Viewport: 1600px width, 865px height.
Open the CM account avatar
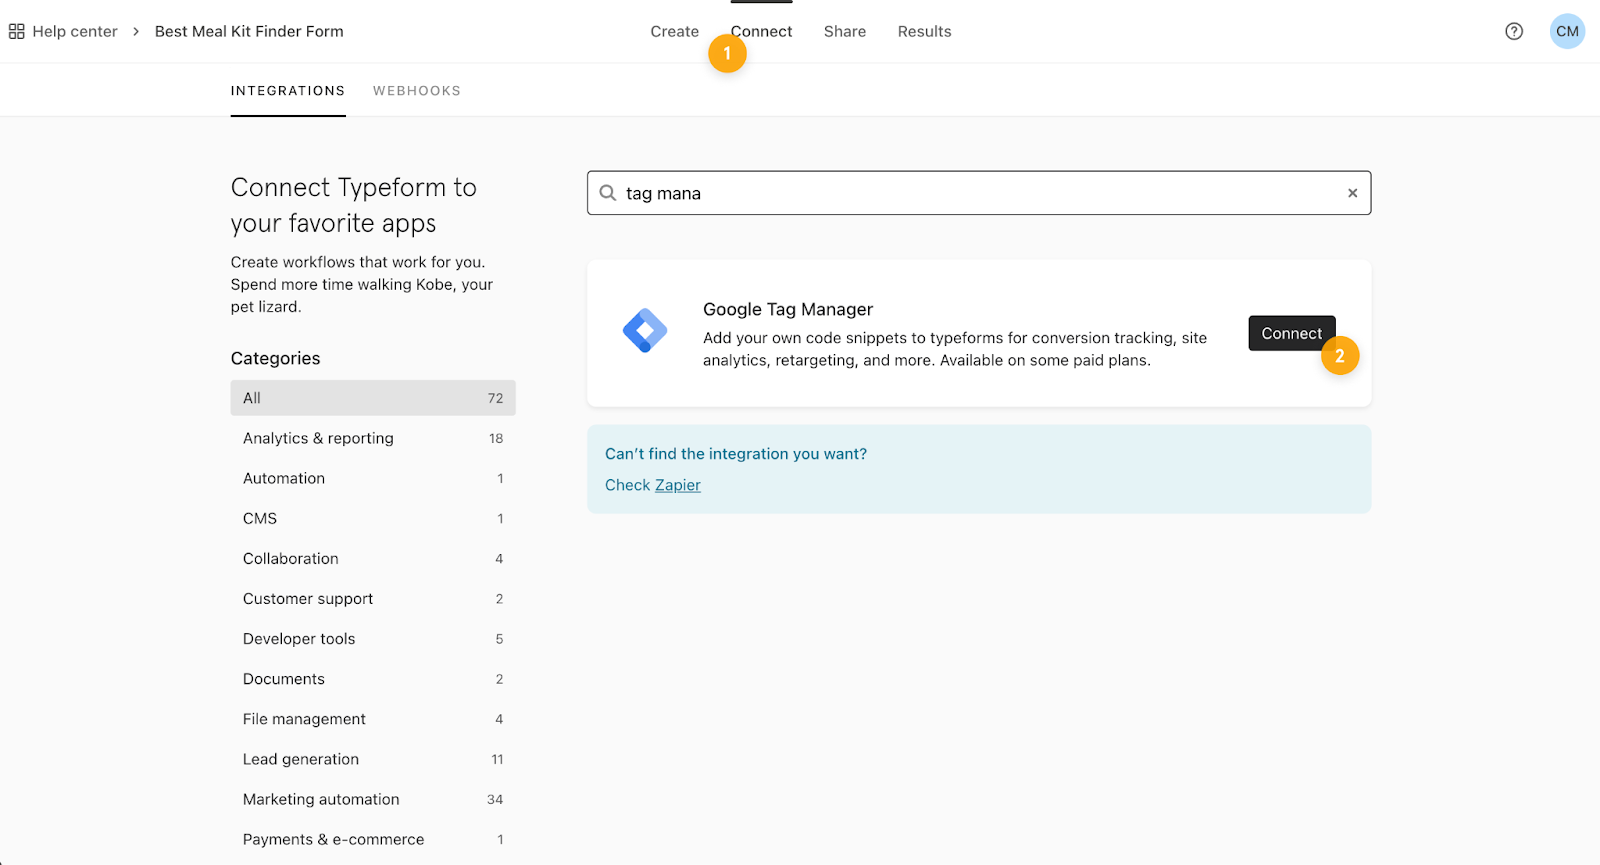click(1567, 32)
